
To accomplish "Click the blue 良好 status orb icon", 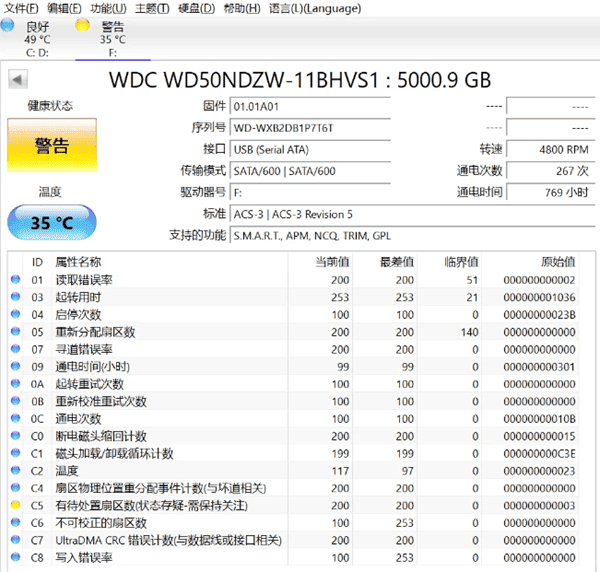I will [7, 25].
